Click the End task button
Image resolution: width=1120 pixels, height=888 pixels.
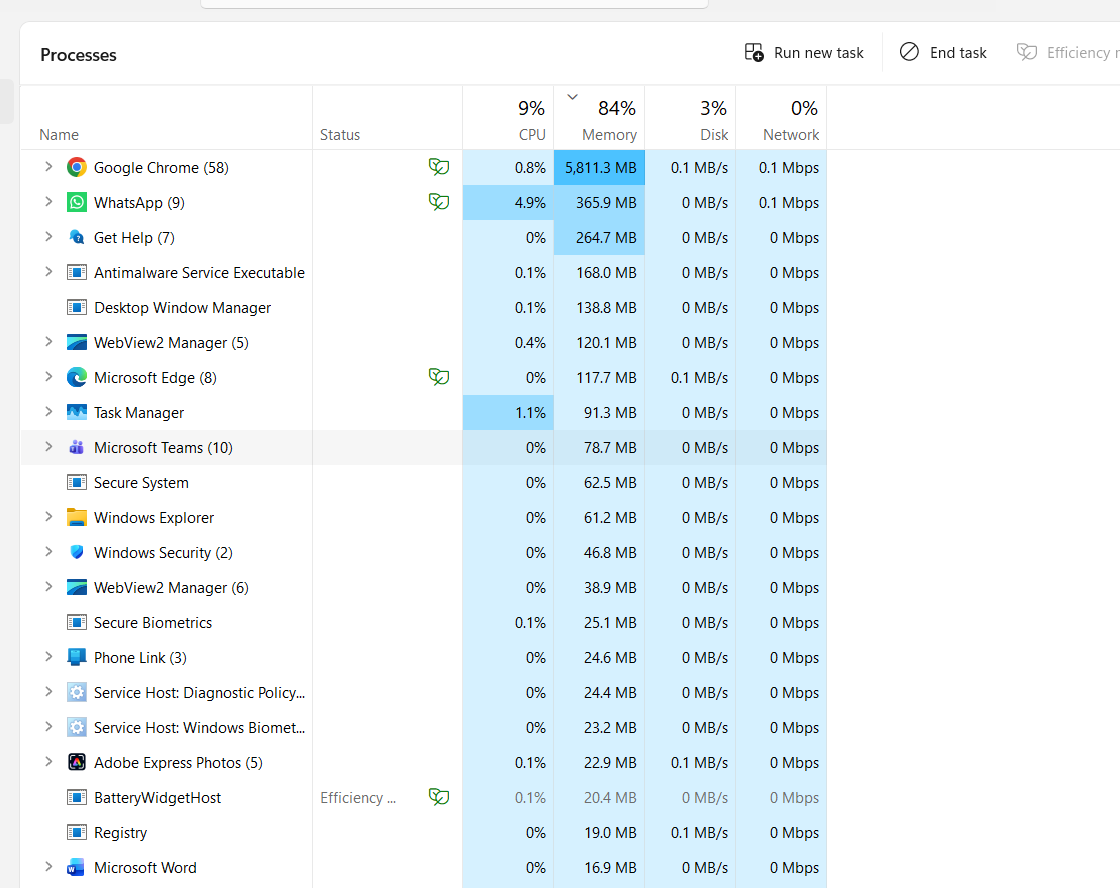point(943,53)
